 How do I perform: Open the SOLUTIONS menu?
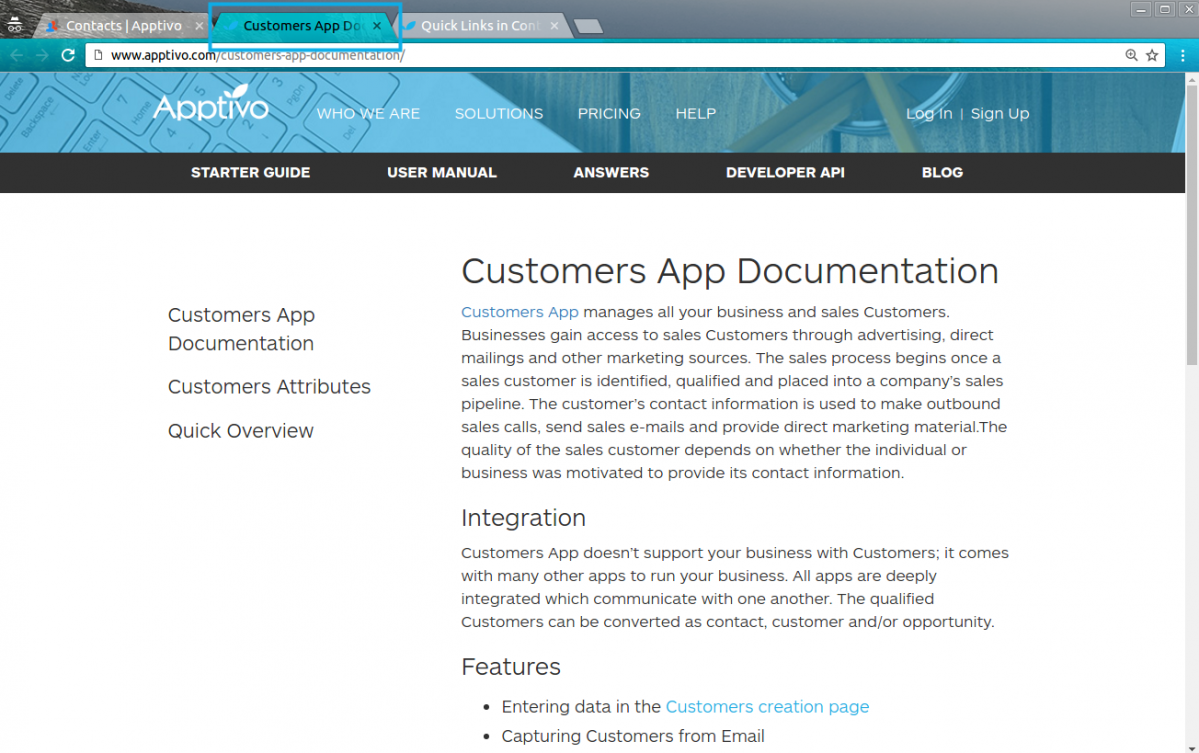point(499,113)
